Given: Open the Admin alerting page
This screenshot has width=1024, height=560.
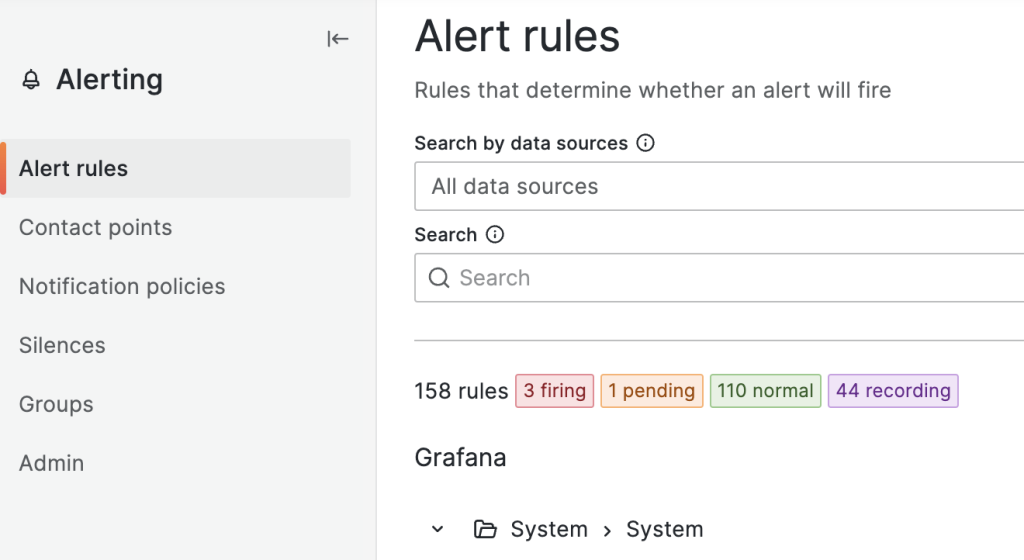Looking at the screenshot, I should tap(51, 464).
